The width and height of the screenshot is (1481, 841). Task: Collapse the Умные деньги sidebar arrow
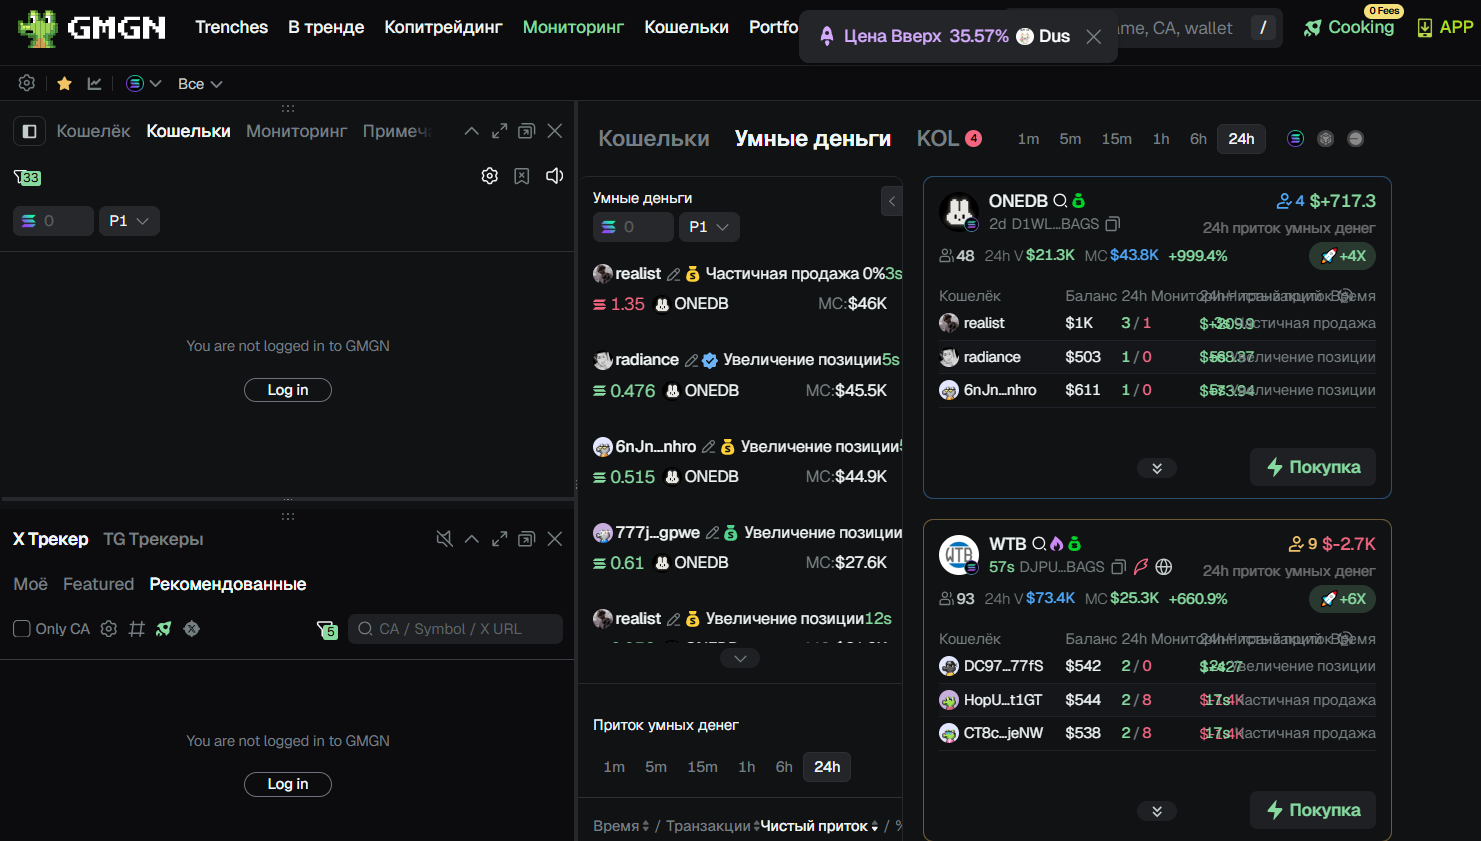pos(892,201)
